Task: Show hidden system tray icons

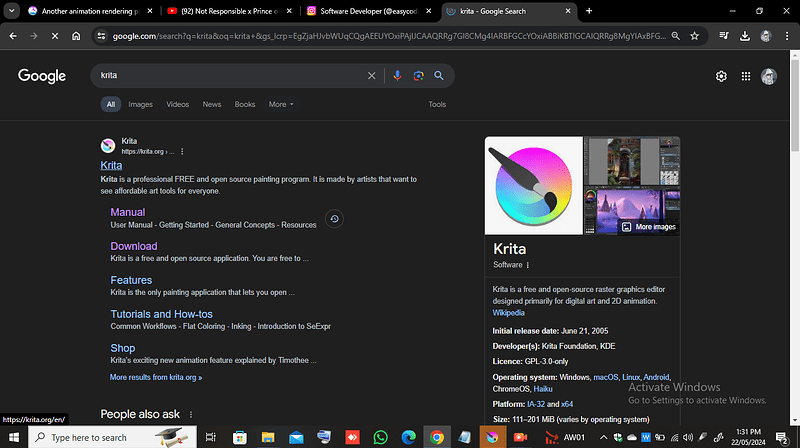Action: click(x=603, y=437)
